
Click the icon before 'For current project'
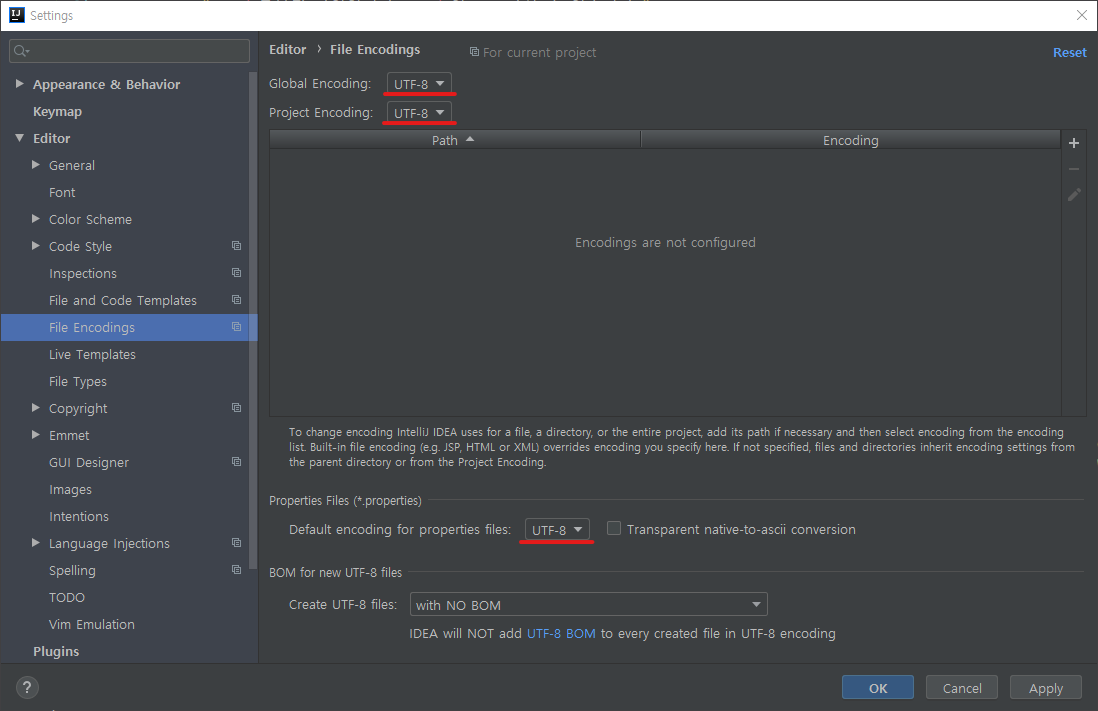pyautogui.click(x=474, y=52)
